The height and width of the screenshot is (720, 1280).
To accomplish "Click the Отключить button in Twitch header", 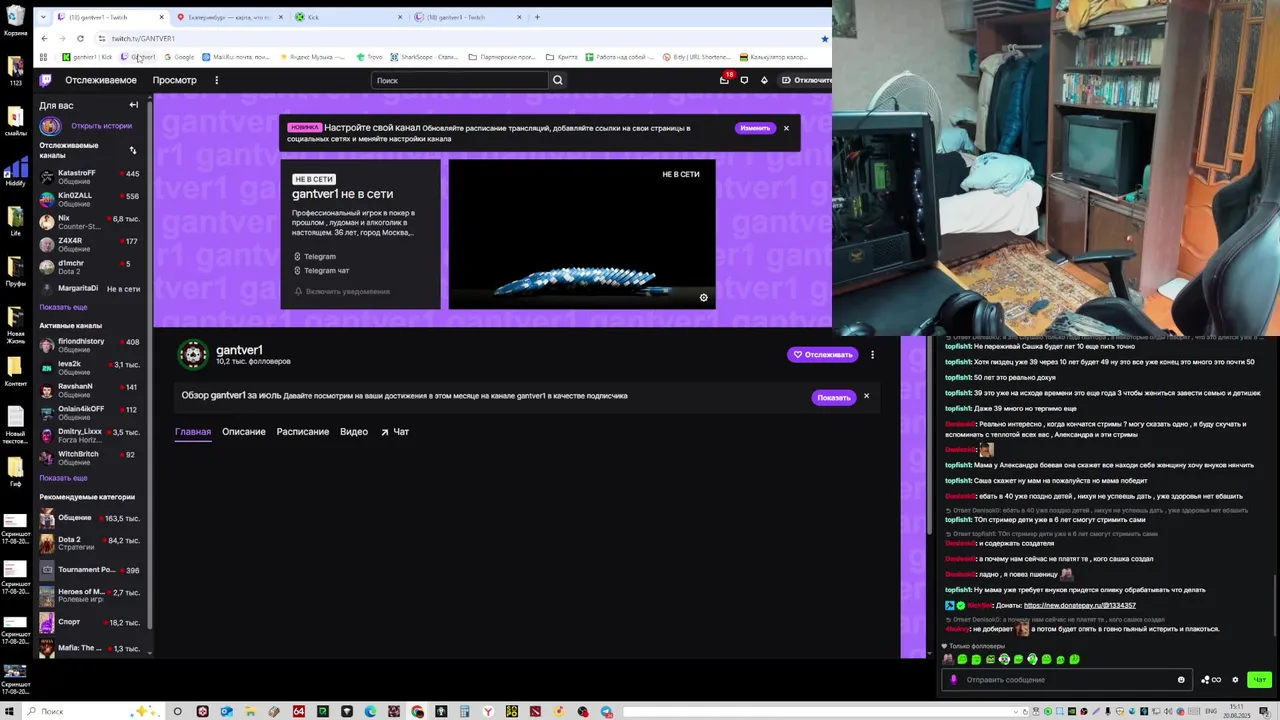I will pyautogui.click(x=806, y=80).
